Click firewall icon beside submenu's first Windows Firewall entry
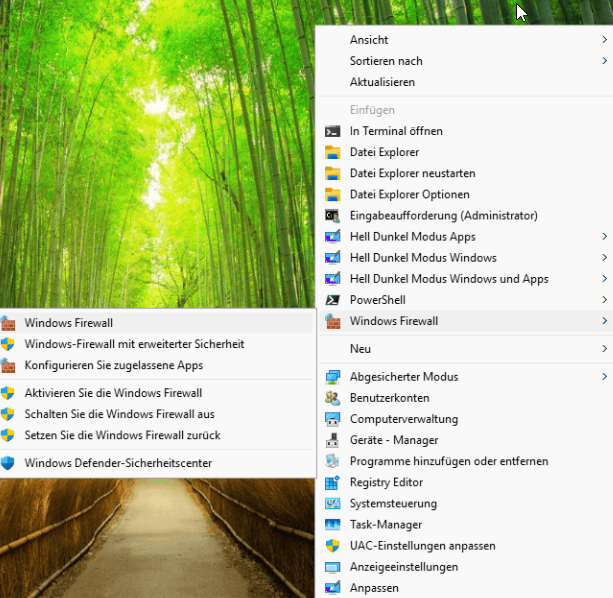The height and width of the screenshot is (598, 613). pos(8,323)
